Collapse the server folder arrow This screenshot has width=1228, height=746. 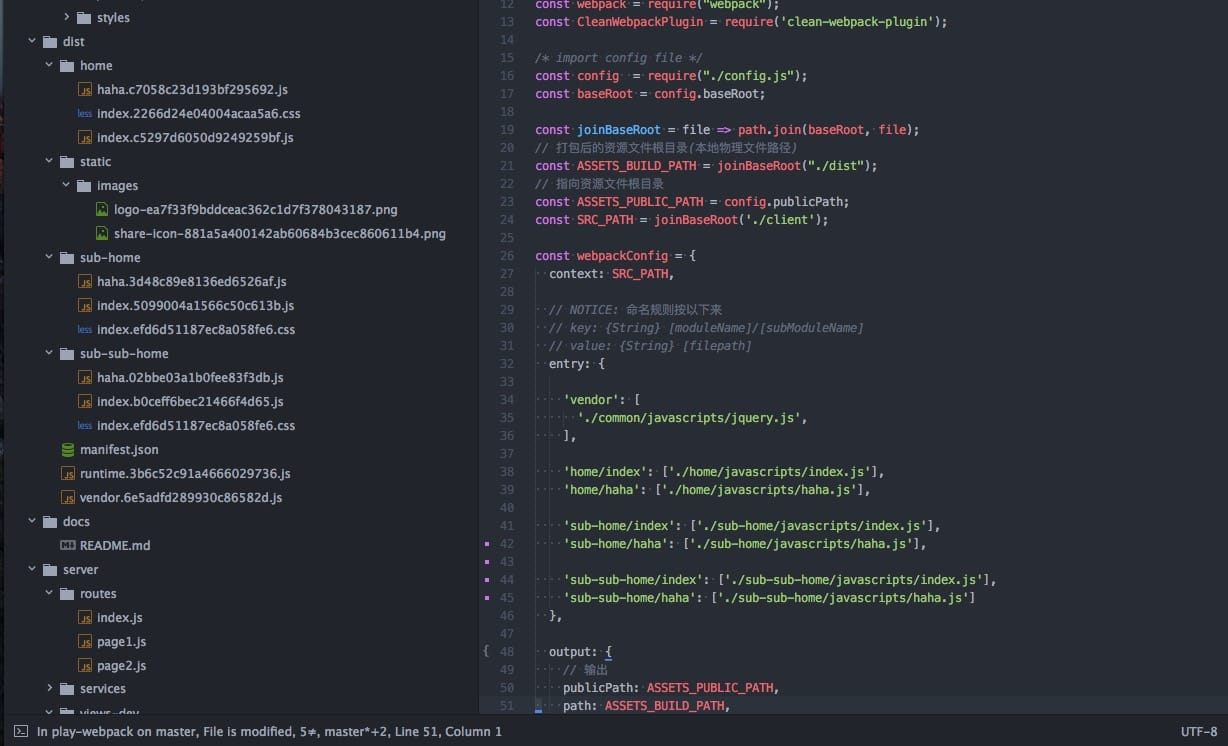pyautogui.click(x=33, y=570)
